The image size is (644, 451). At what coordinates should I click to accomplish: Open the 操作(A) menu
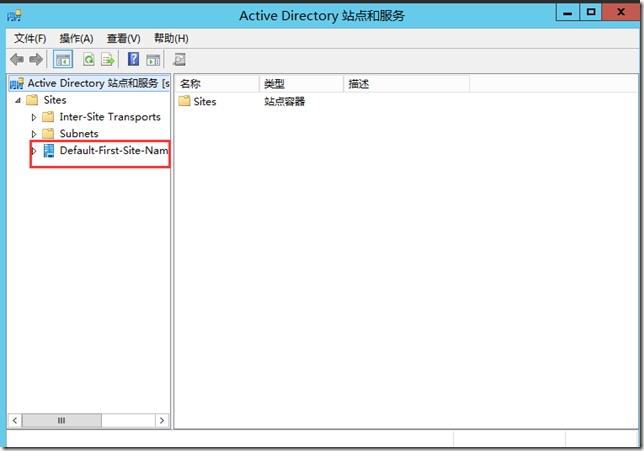(76, 39)
